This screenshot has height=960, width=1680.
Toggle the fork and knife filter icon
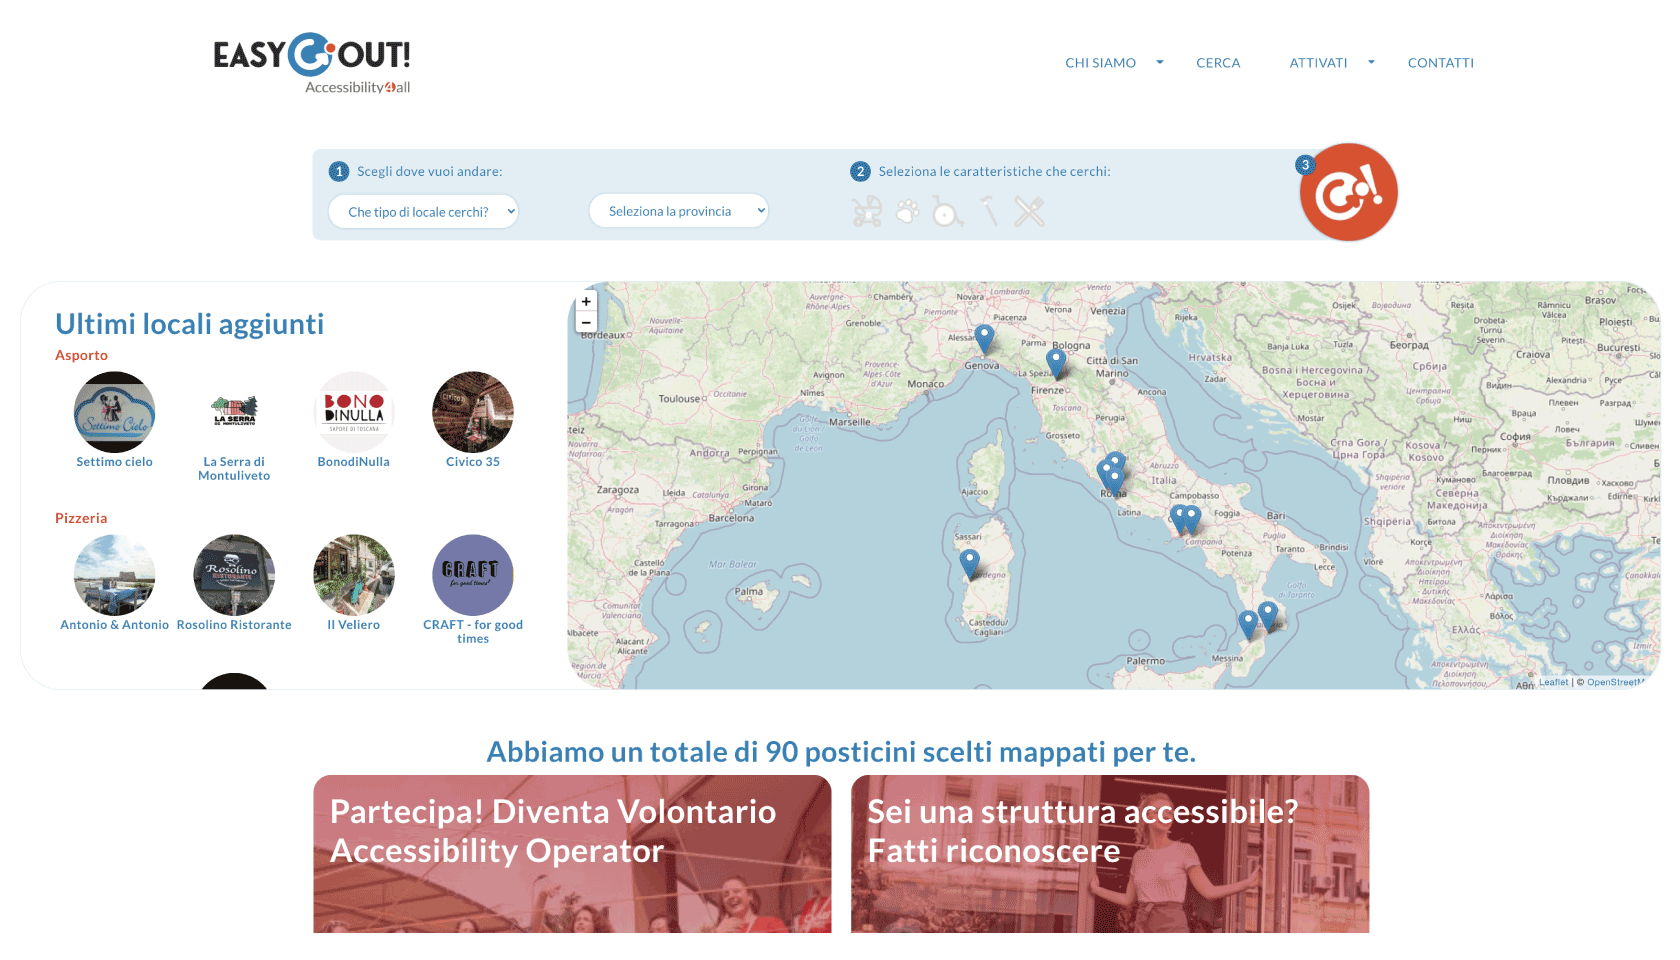coord(1029,211)
